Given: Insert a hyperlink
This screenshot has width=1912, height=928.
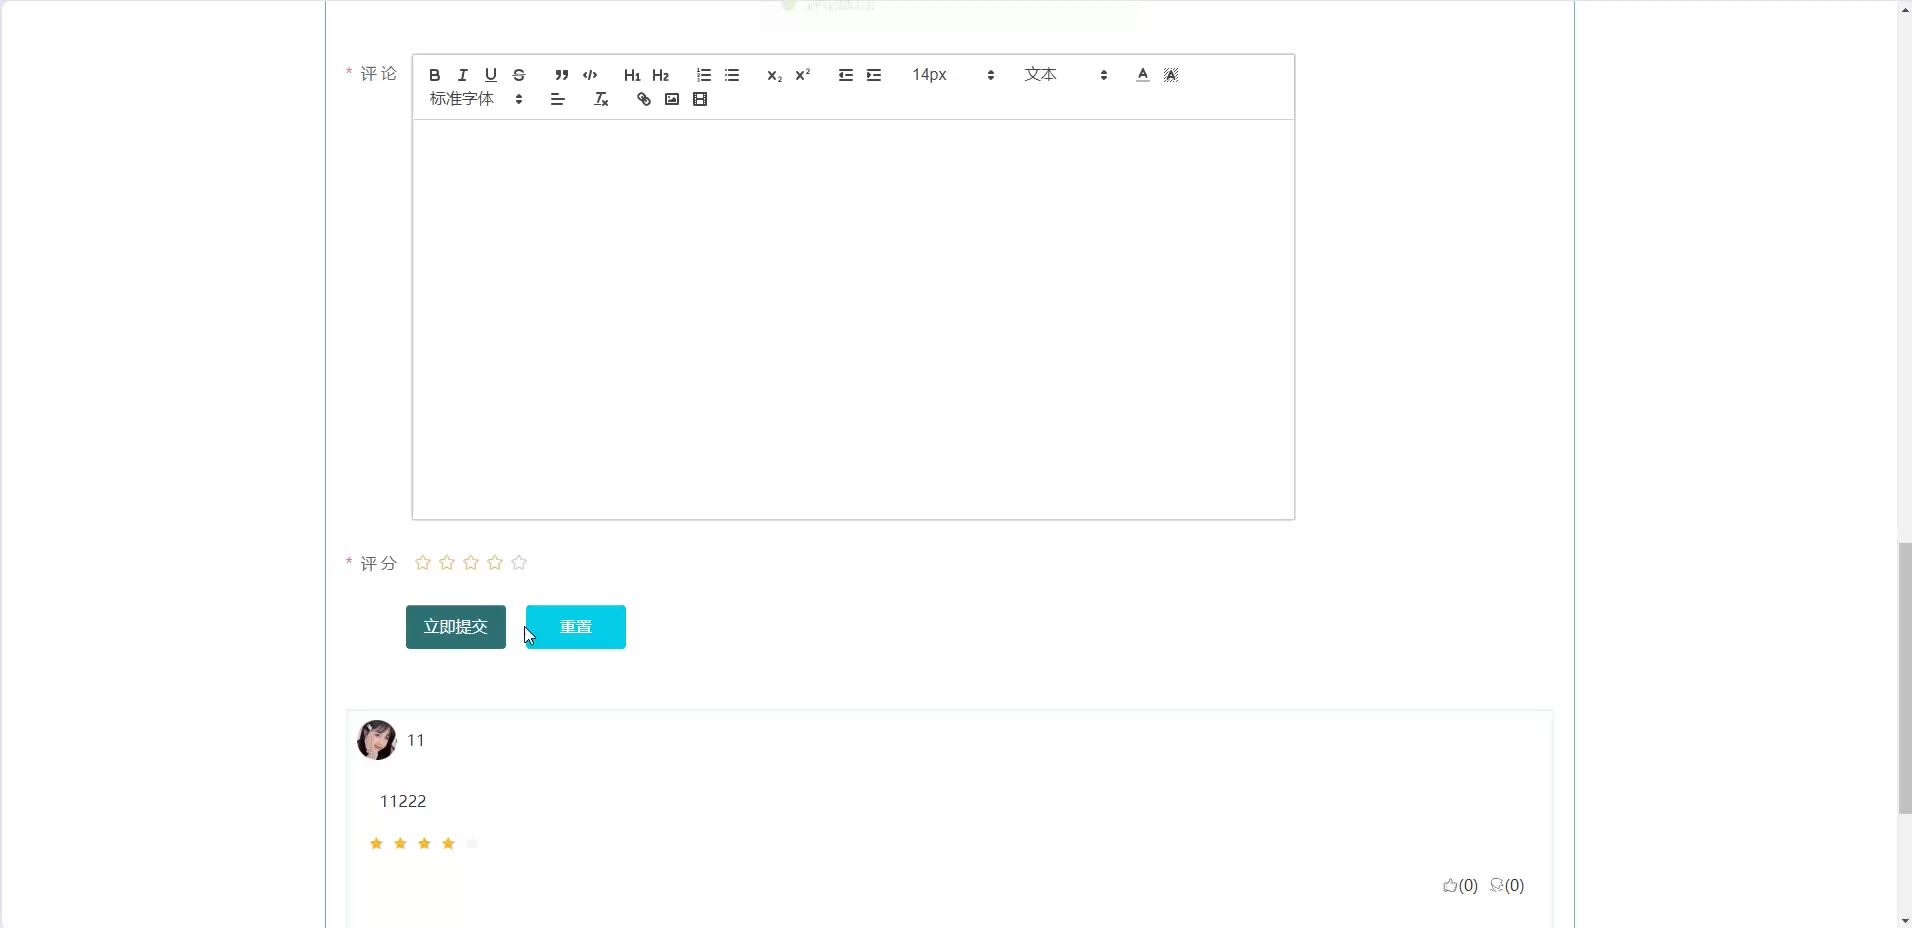Looking at the screenshot, I should pyautogui.click(x=644, y=99).
